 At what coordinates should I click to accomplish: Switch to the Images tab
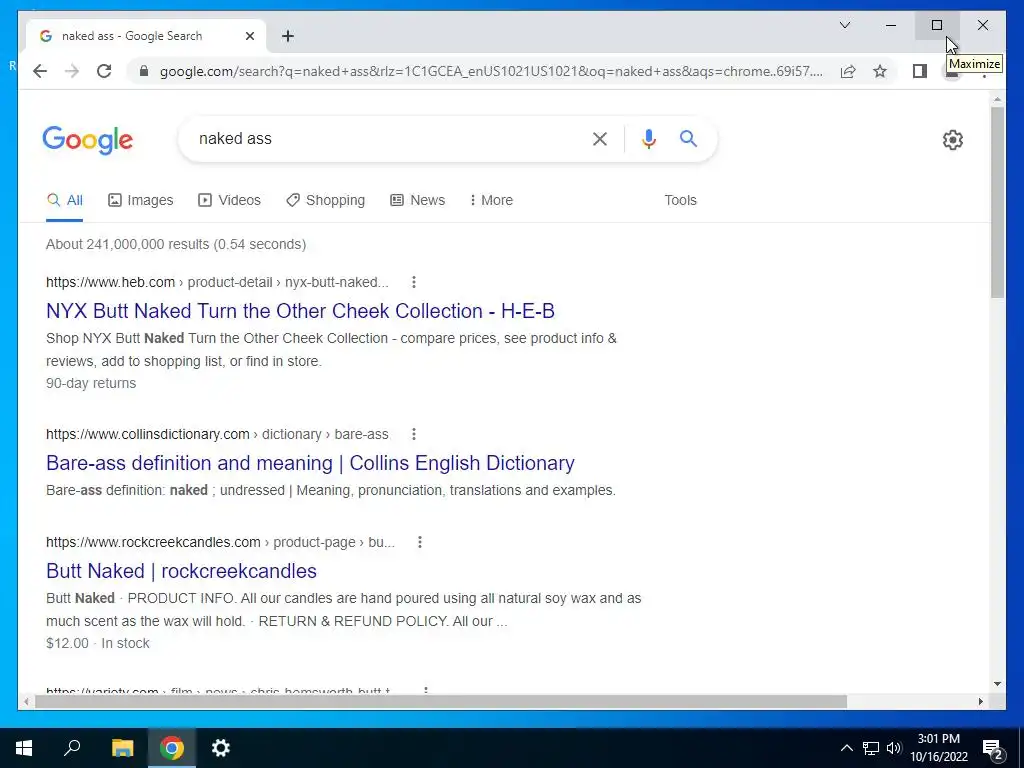140,200
